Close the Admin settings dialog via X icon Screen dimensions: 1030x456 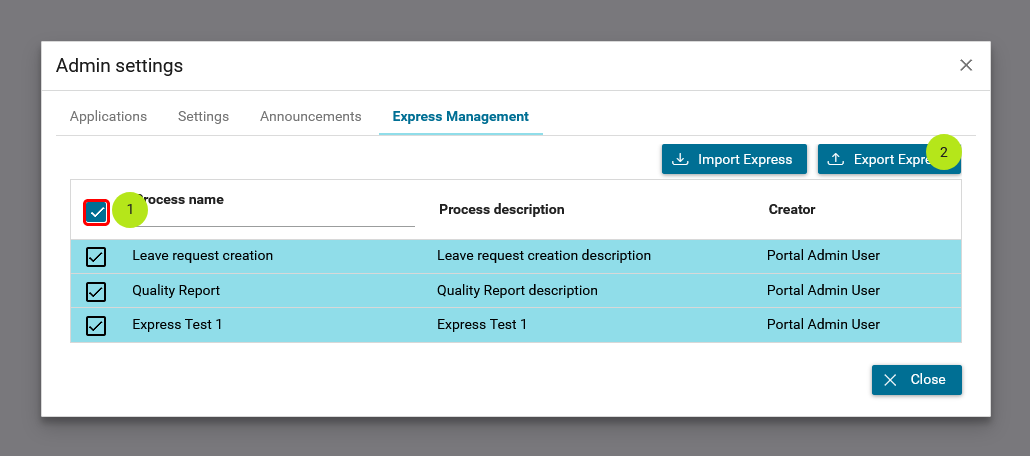(966, 65)
